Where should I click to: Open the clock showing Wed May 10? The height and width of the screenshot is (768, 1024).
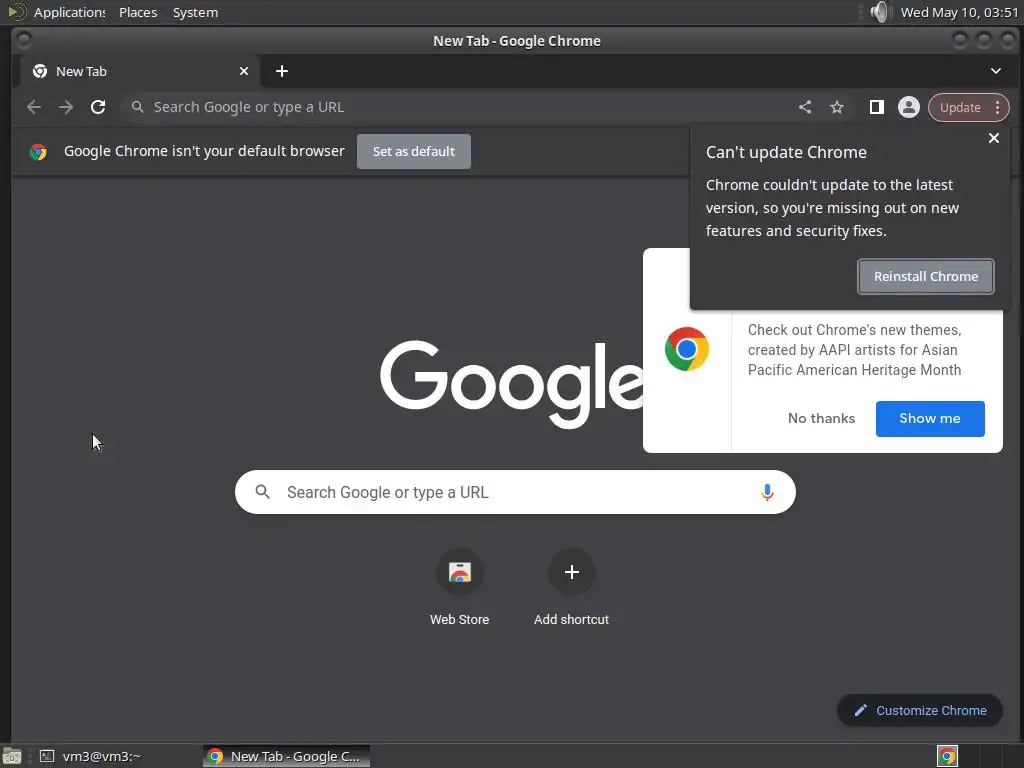pos(959,12)
